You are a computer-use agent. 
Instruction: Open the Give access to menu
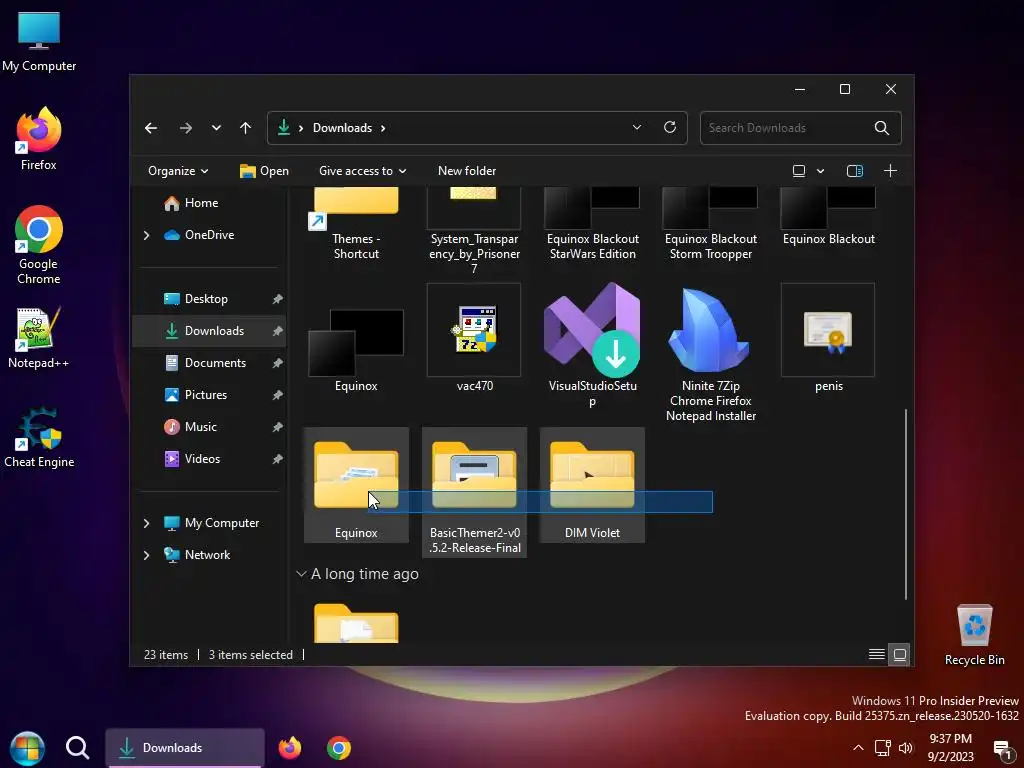362,171
